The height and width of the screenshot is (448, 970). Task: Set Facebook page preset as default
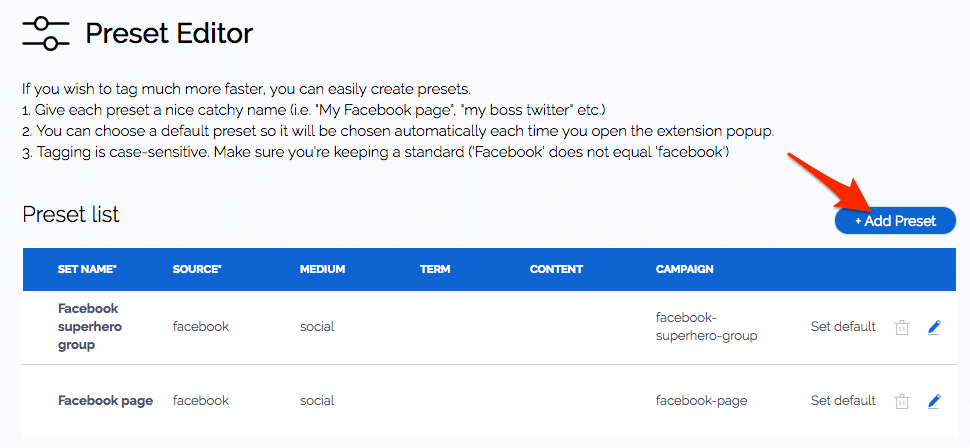point(843,401)
